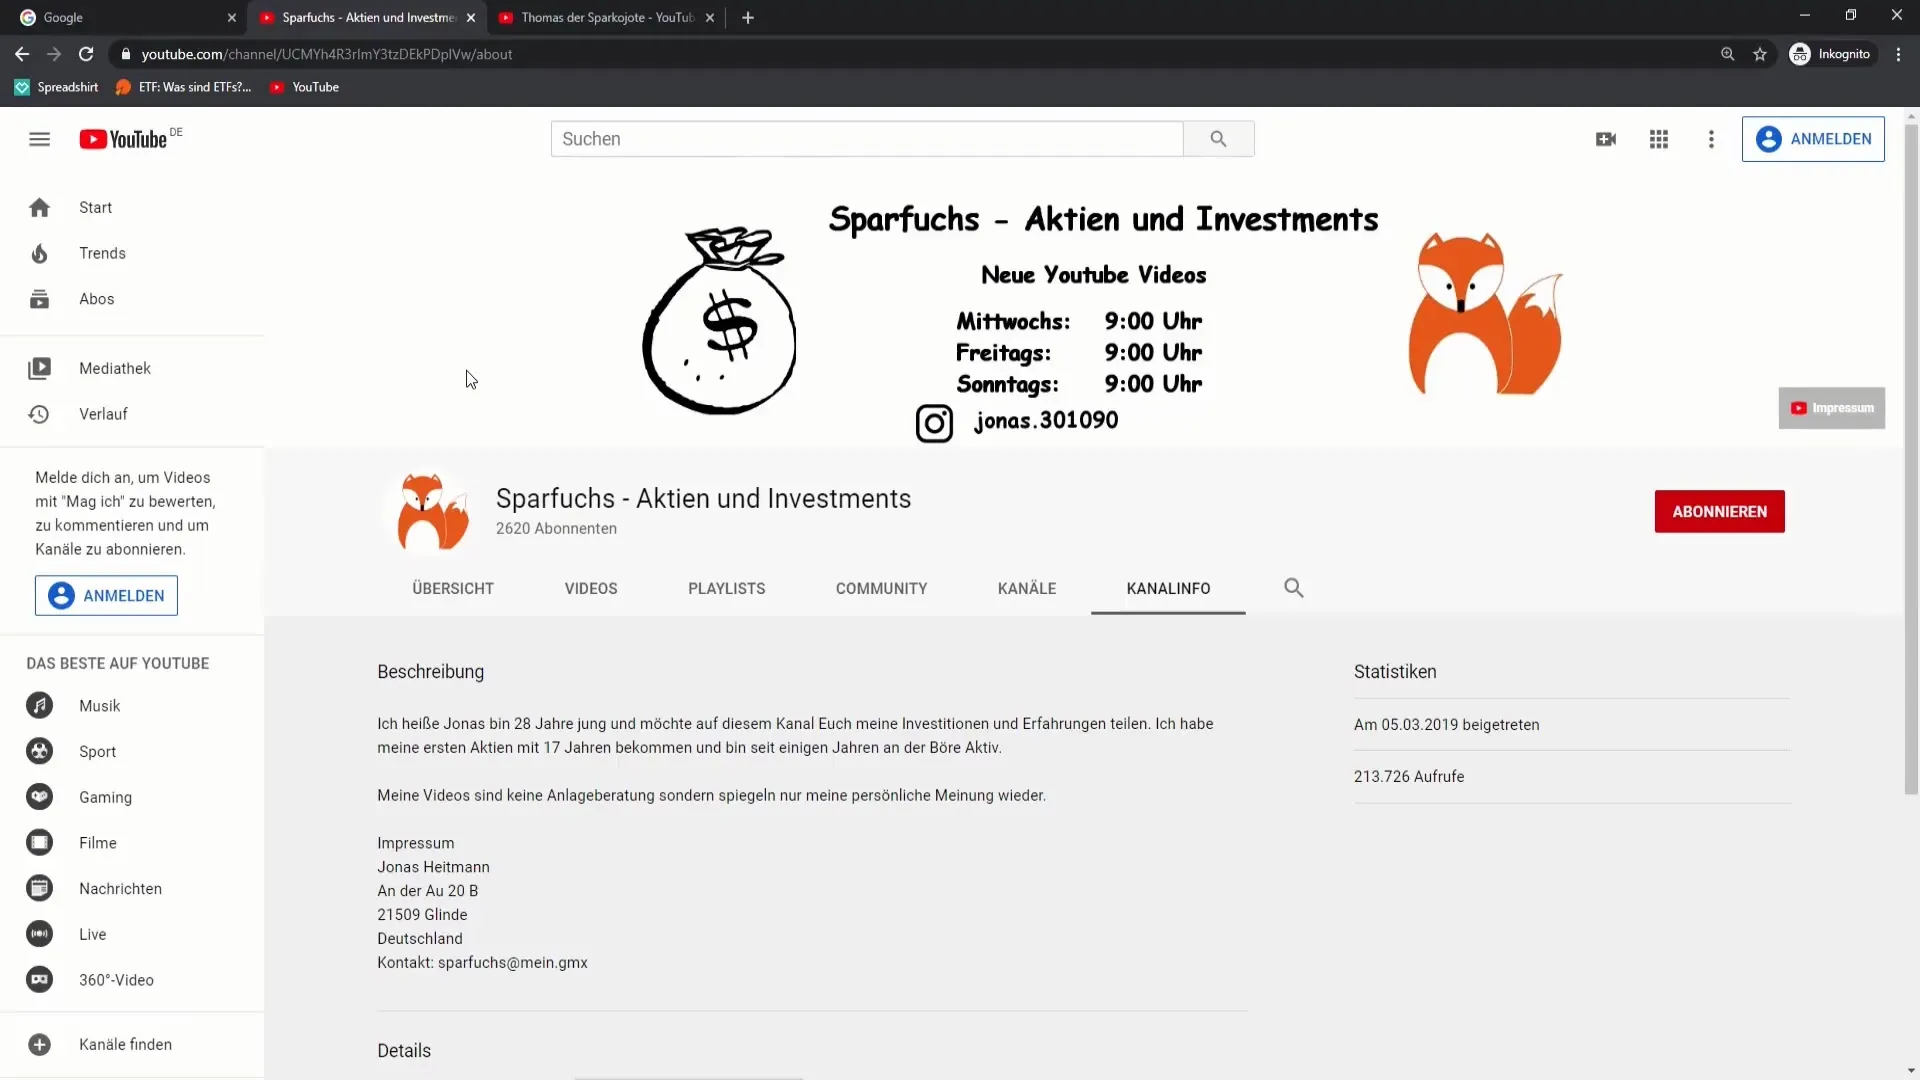Click the Inkognito profile button
The height and width of the screenshot is (1080, 1920).
(x=1830, y=54)
